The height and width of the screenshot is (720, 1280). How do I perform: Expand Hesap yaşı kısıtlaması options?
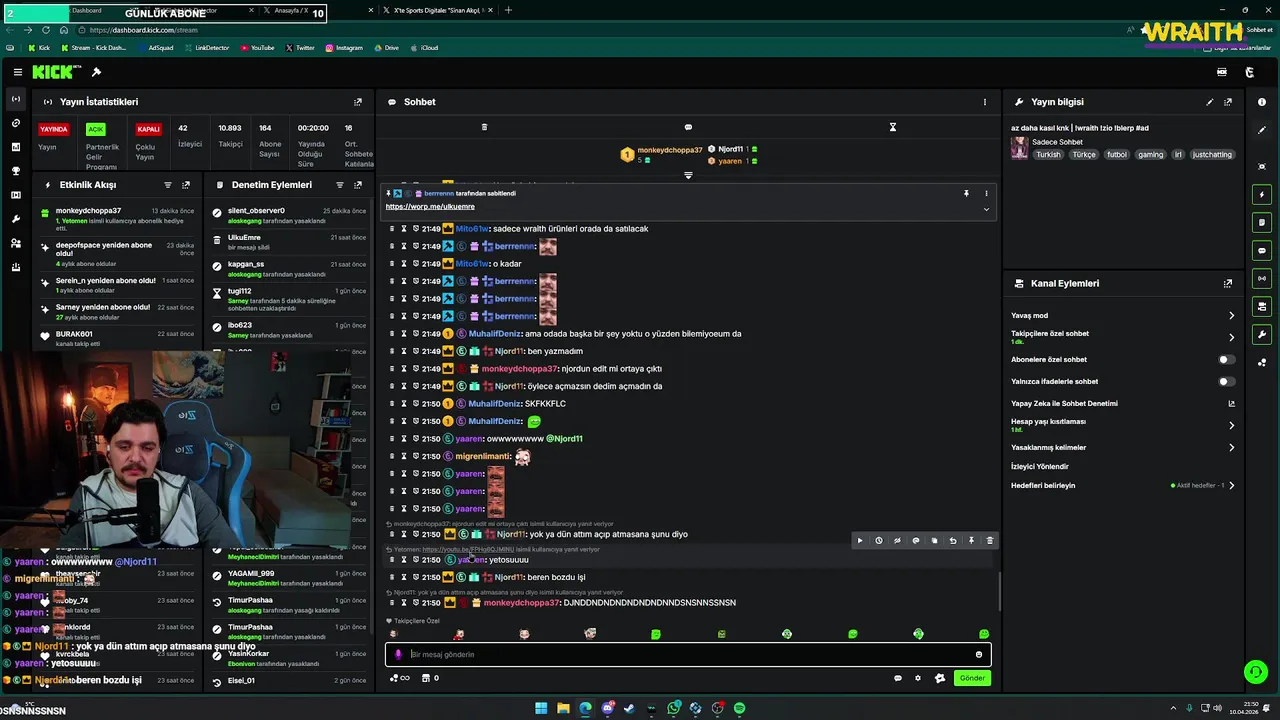1231,425
